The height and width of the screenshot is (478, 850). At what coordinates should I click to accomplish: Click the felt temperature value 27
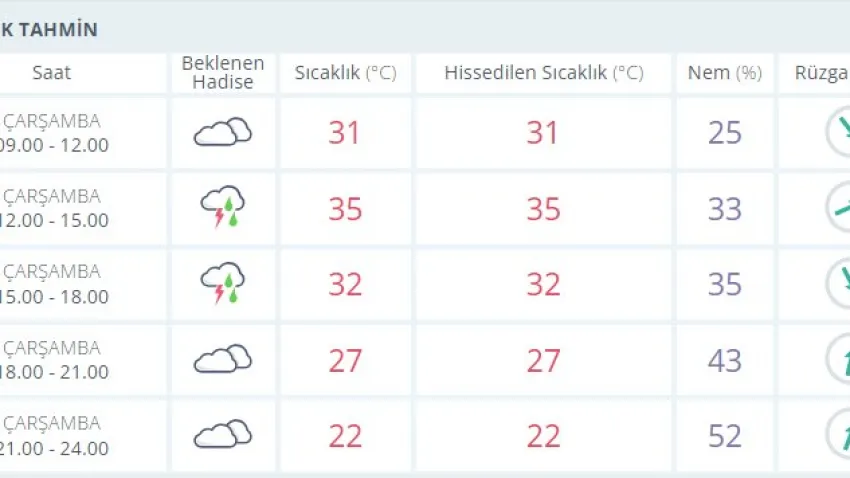coord(543,360)
